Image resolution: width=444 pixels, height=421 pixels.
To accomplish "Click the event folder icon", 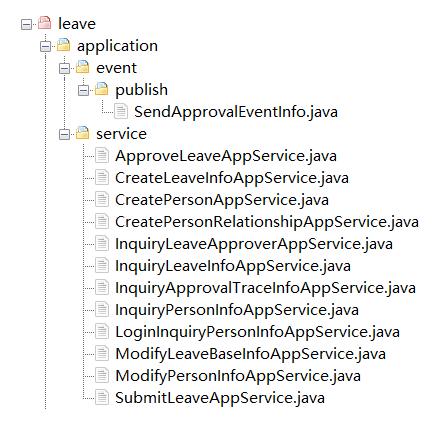I will coord(82,67).
